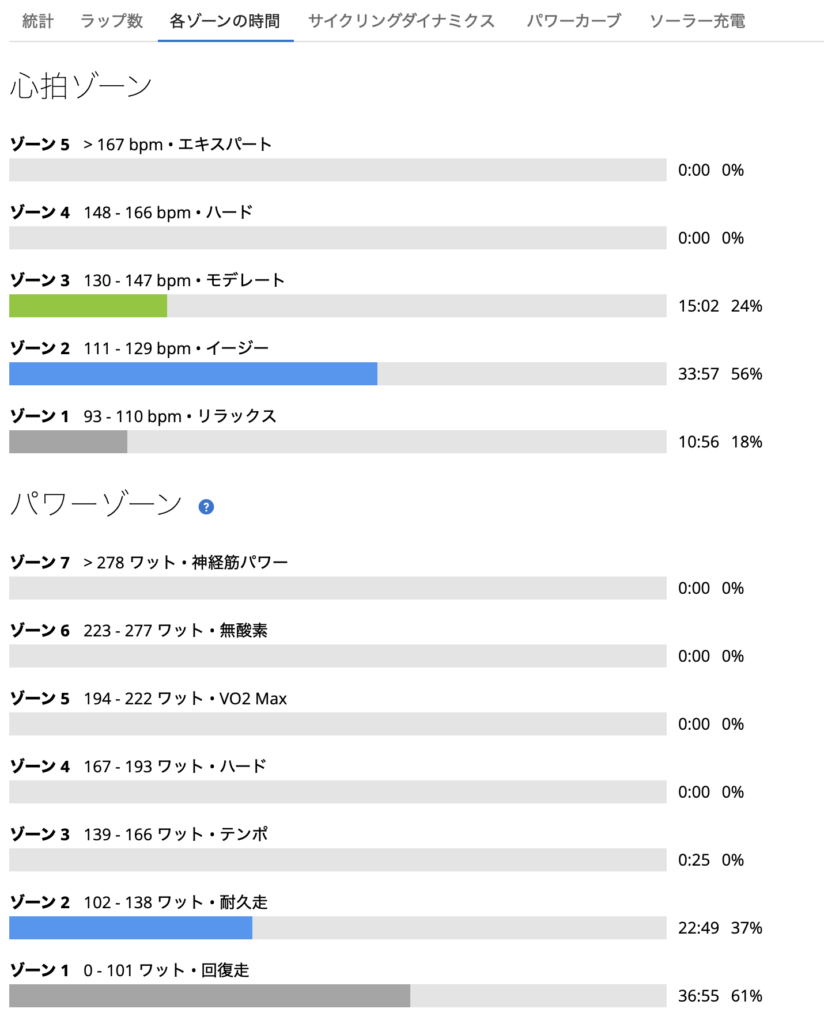Screen dimensions: 824x1024
Task: Click the gray power Zone 1 回復走 bar
Action: click(x=210, y=995)
